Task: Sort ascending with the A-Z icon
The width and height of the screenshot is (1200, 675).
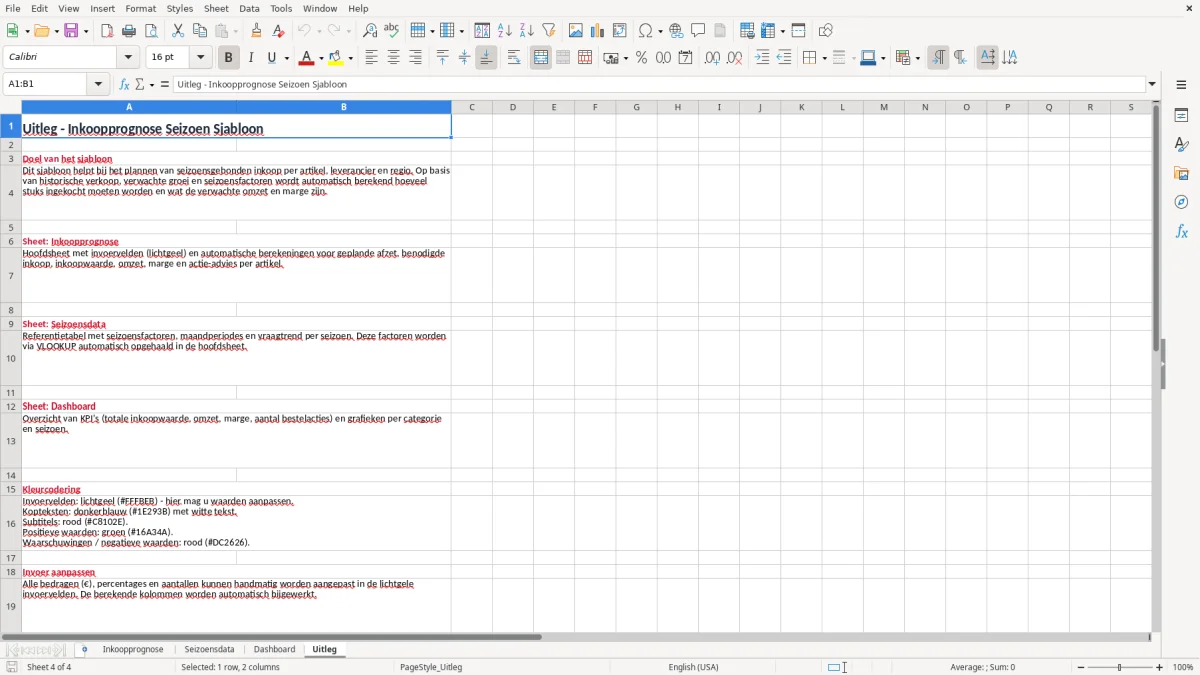Action: [x=505, y=31]
